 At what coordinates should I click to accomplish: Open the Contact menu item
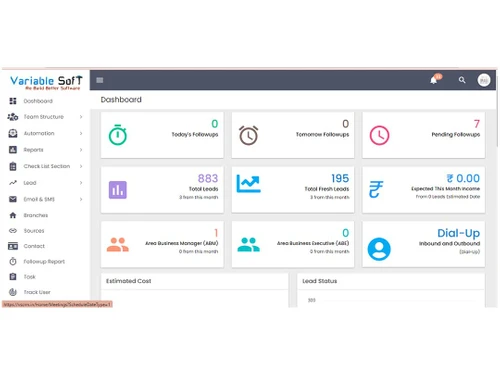pyautogui.click(x=34, y=246)
